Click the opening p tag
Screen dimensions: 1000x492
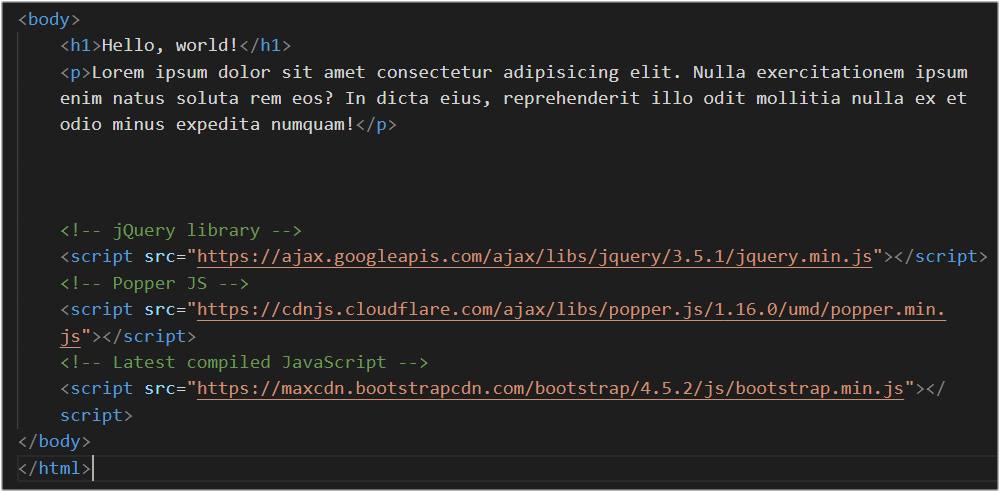click(76, 72)
